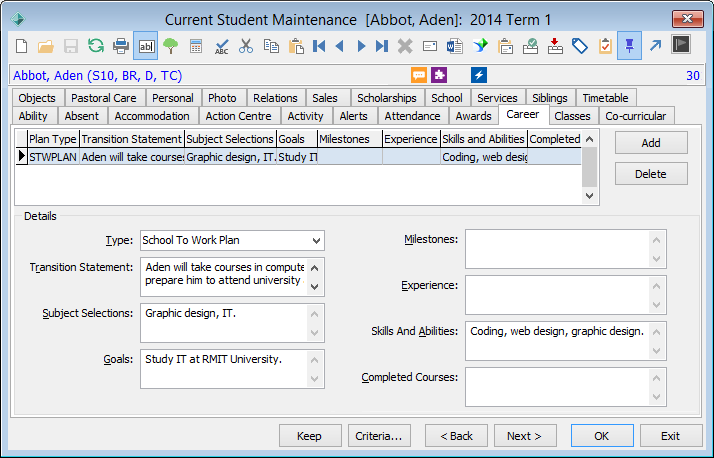Open the Awards tab
The height and width of the screenshot is (458, 714).
(x=474, y=116)
